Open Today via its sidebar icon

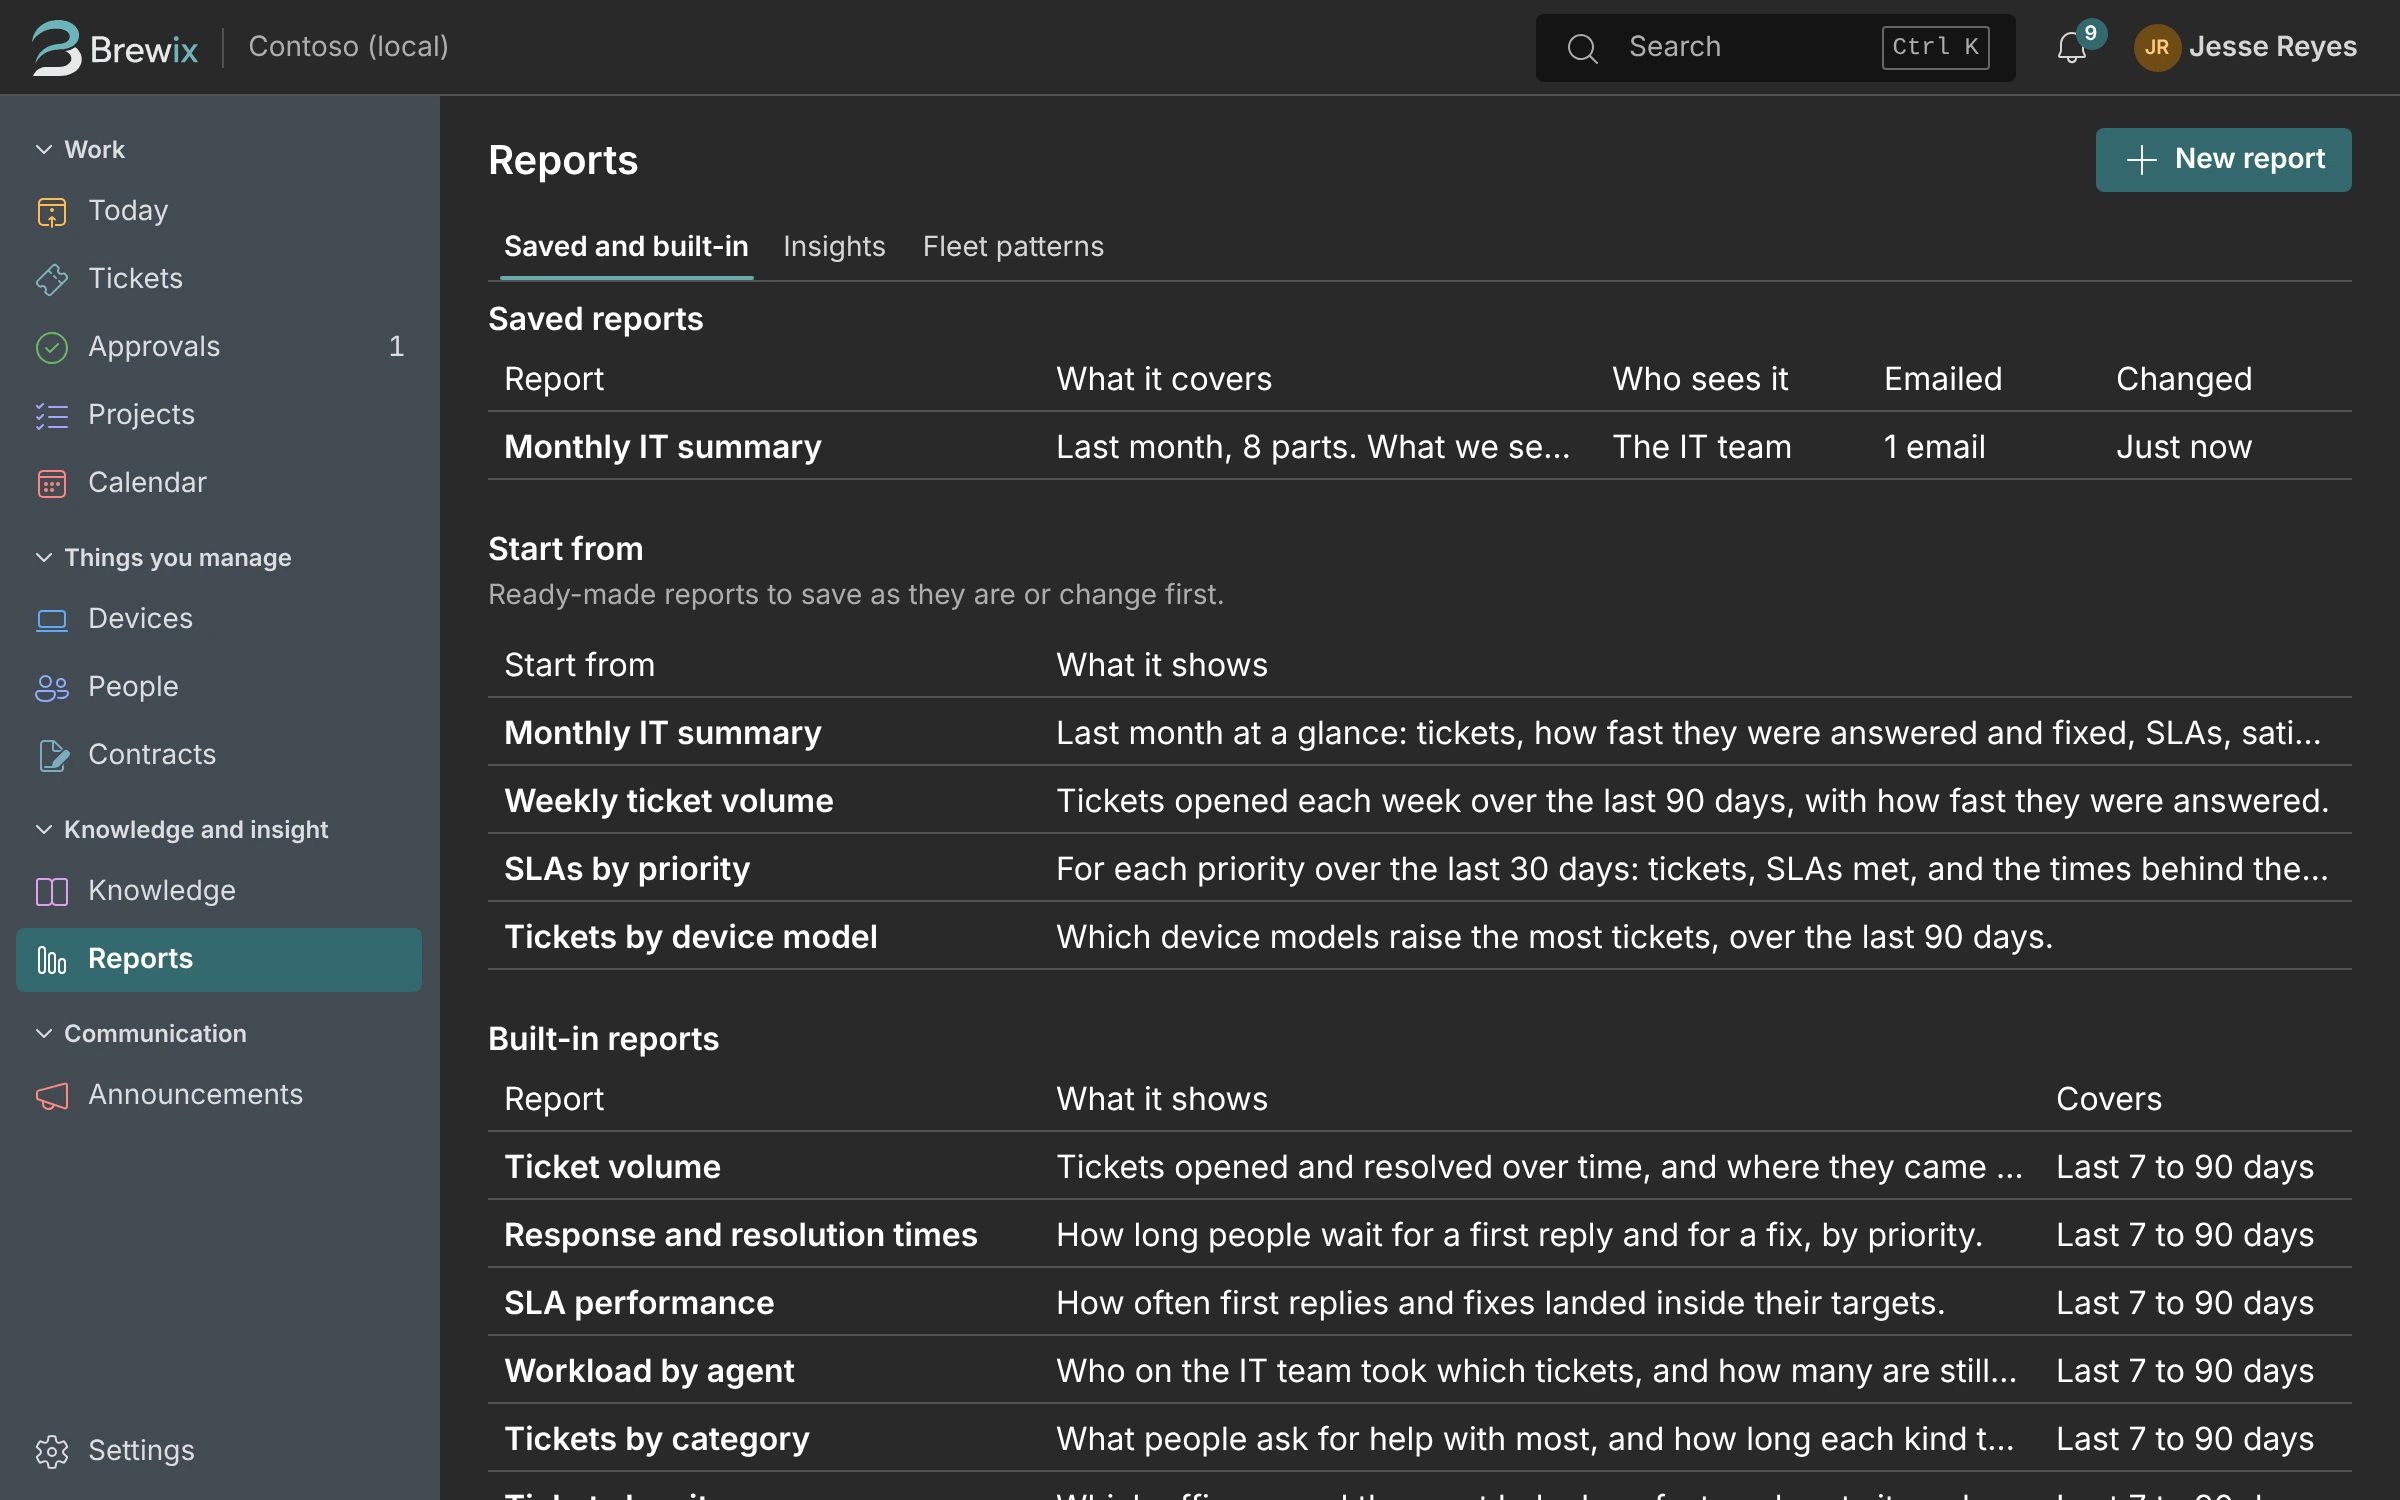click(52, 211)
